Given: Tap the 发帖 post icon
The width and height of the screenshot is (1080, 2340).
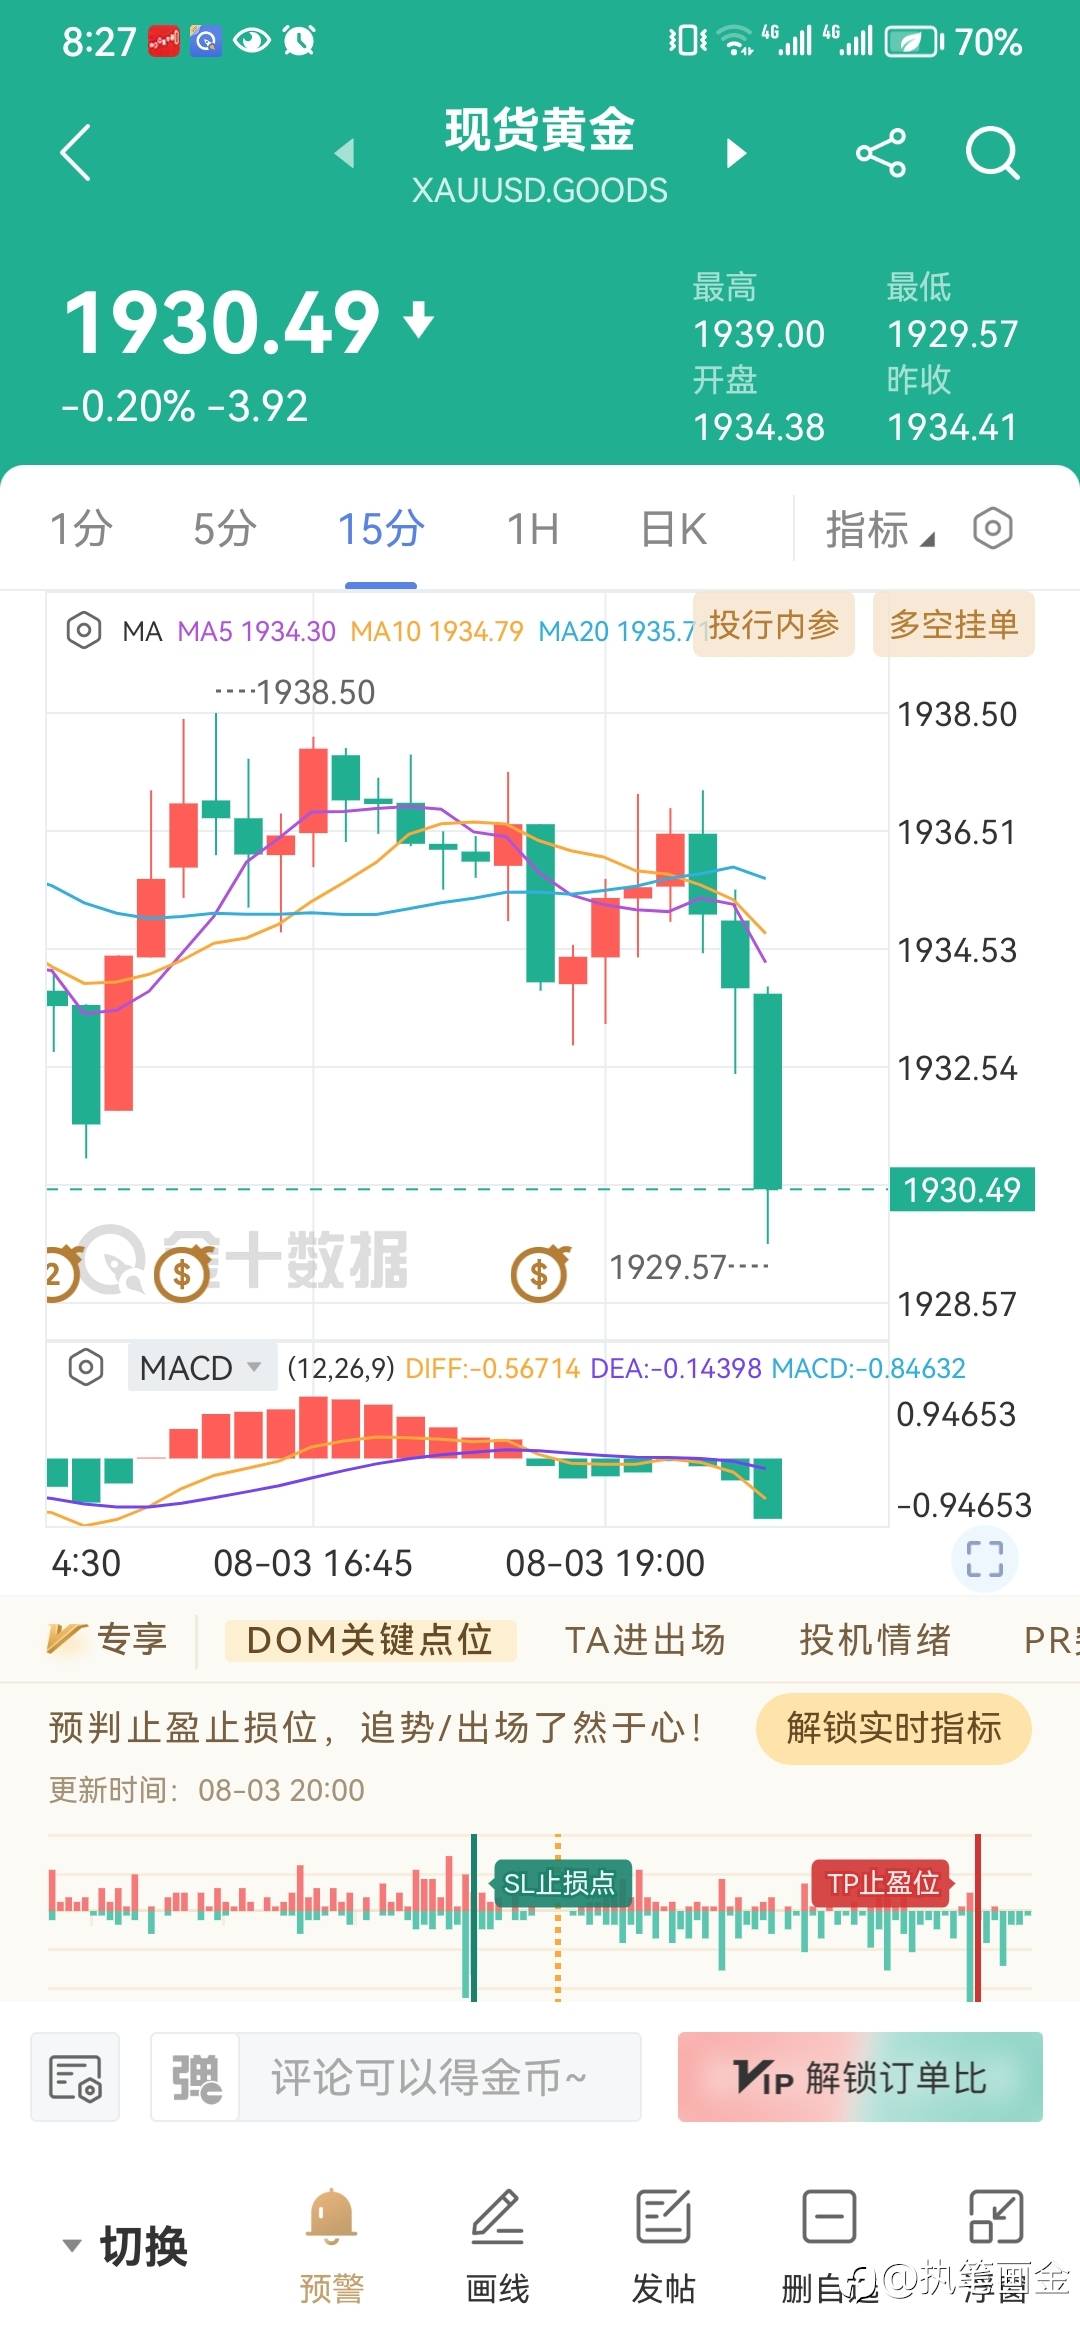Looking at the screenshot, I should 663,2245.
